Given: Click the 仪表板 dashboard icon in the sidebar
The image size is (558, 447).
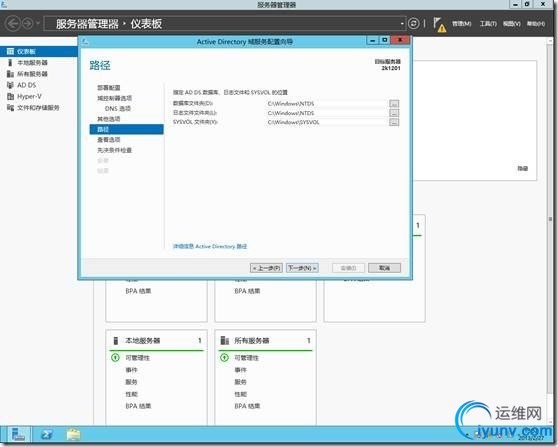Looking at the screenshot, I should click(x=10, y=51).
